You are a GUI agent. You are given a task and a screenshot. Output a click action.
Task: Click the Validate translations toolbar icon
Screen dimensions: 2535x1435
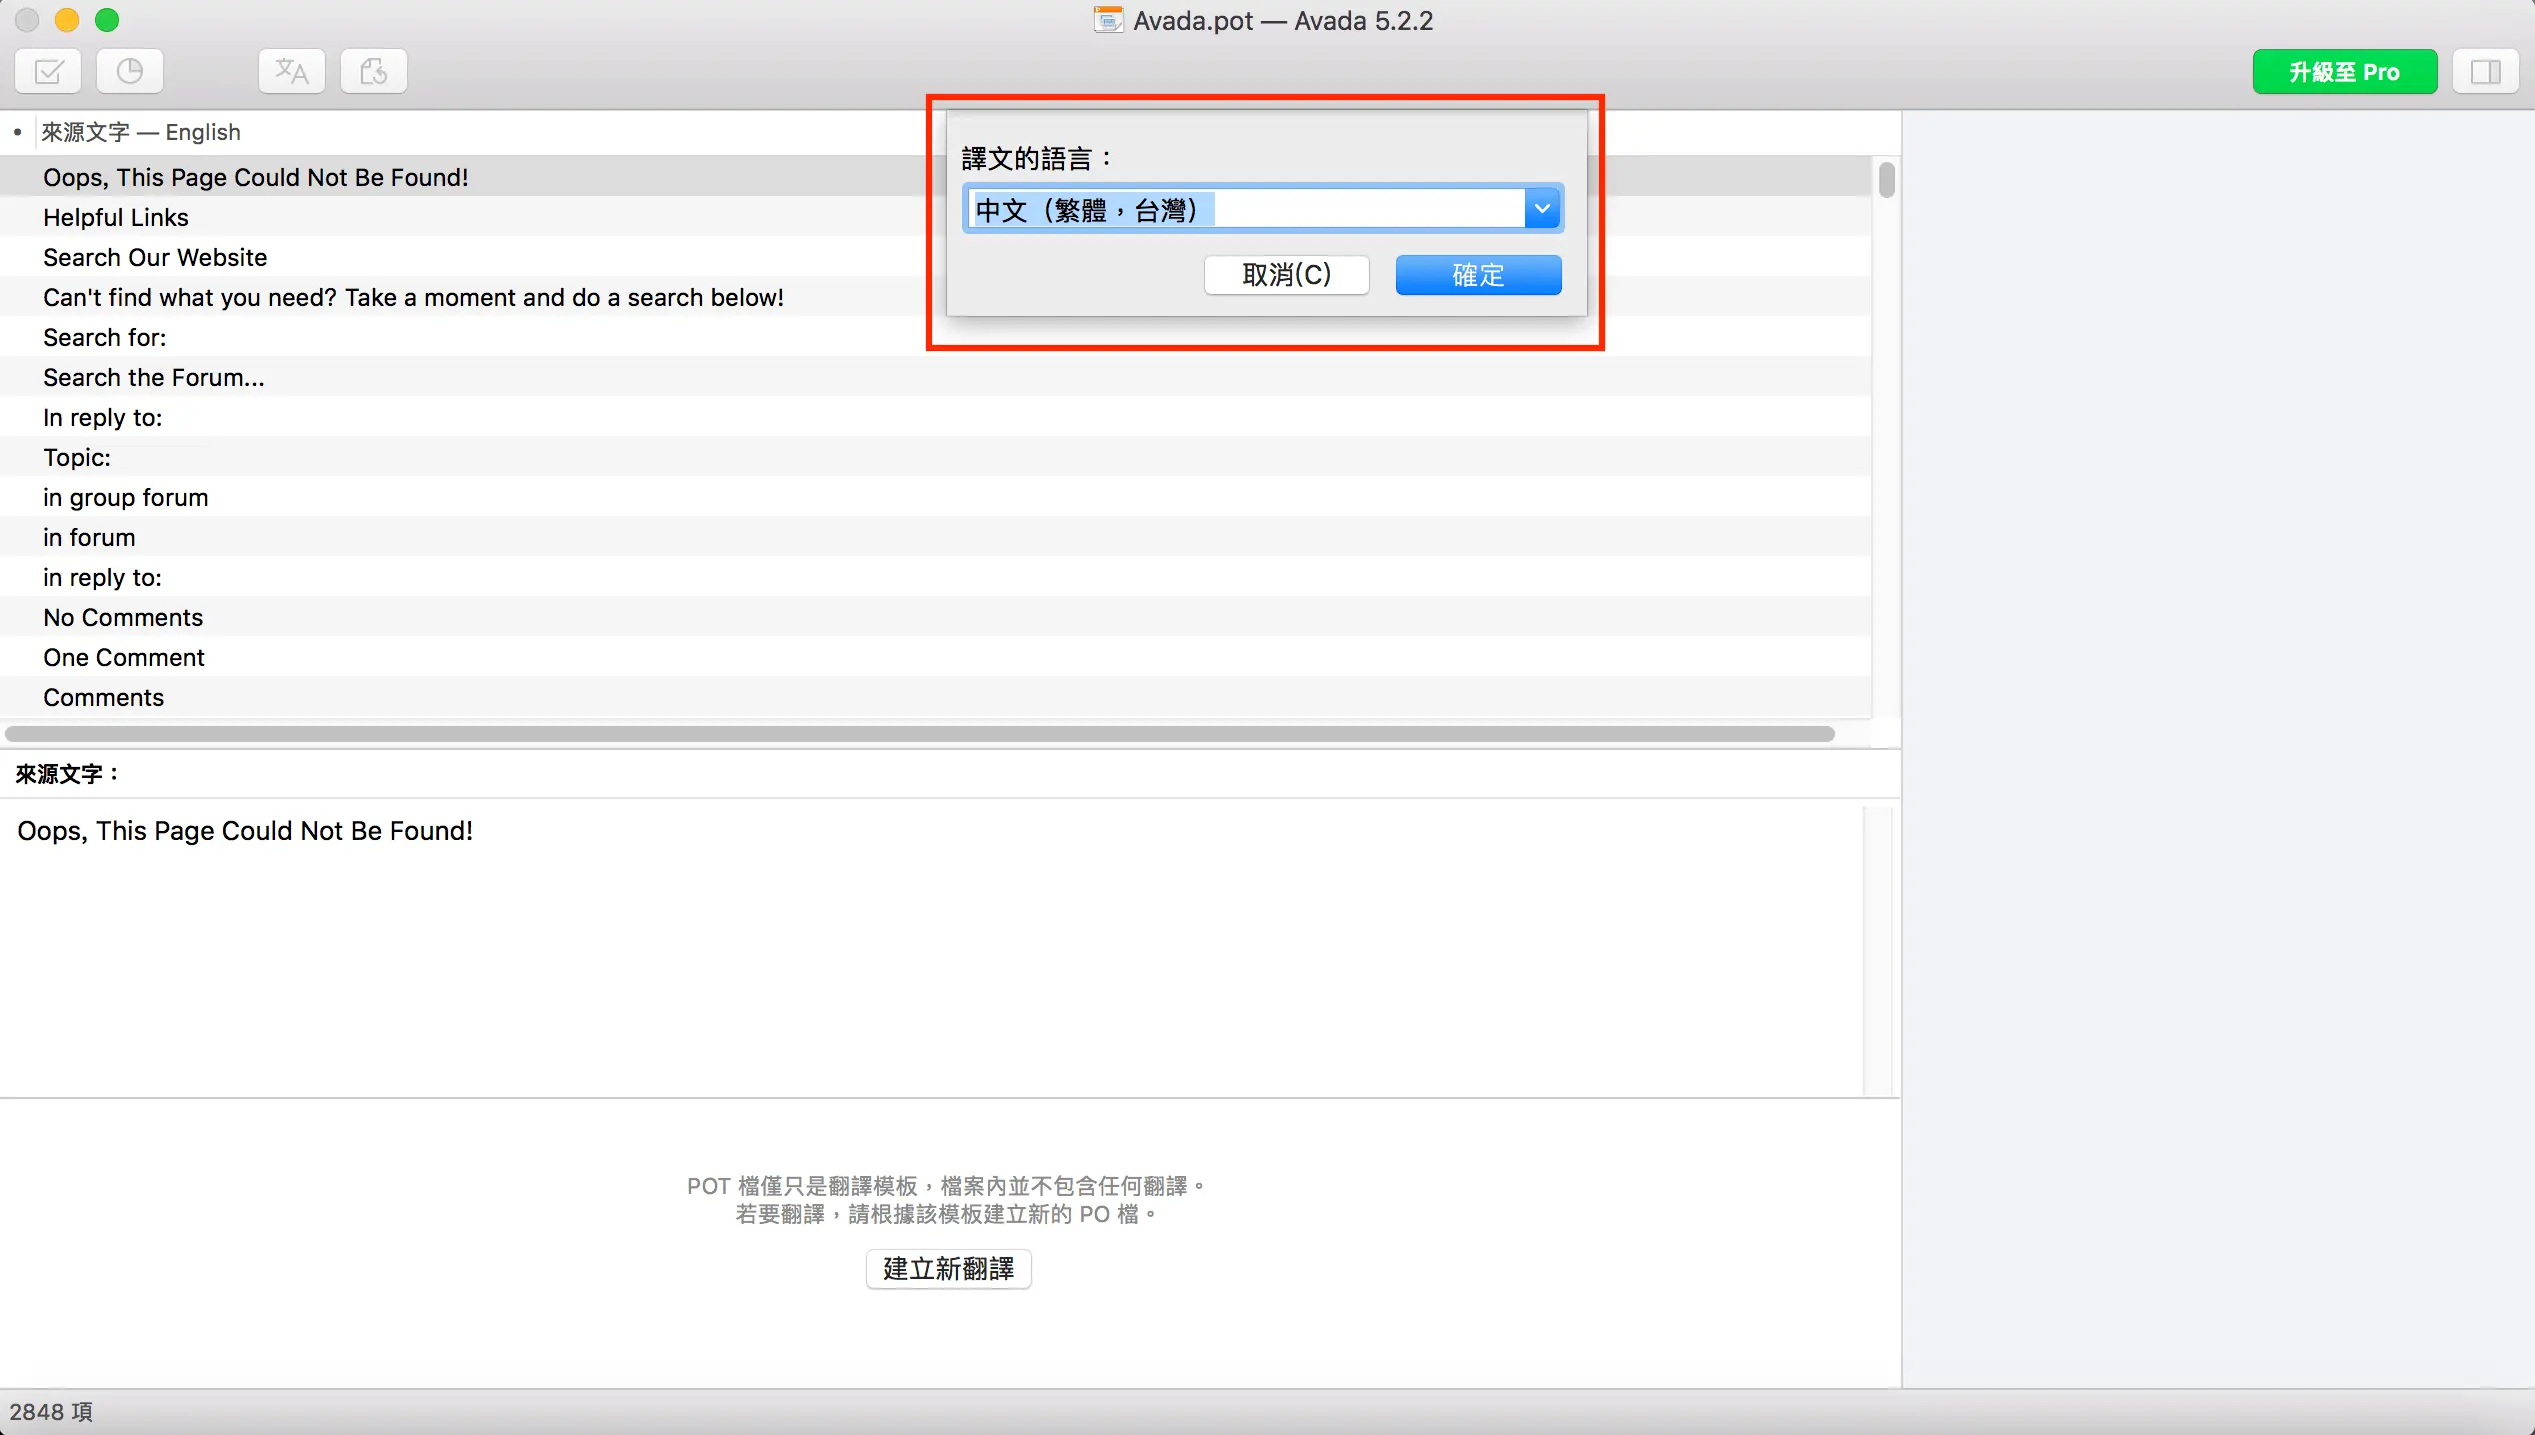[x=49, y=71]
